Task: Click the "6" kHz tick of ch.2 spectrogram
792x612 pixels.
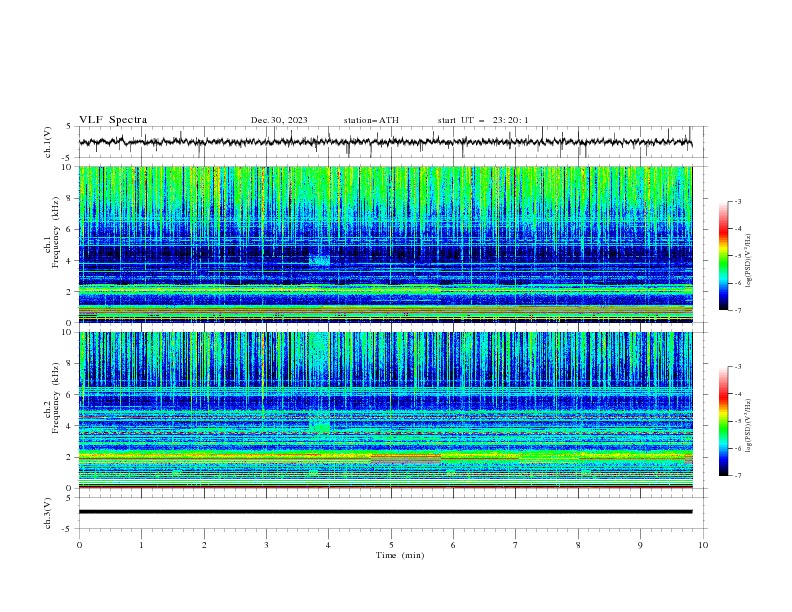Action: coord(70,395)
